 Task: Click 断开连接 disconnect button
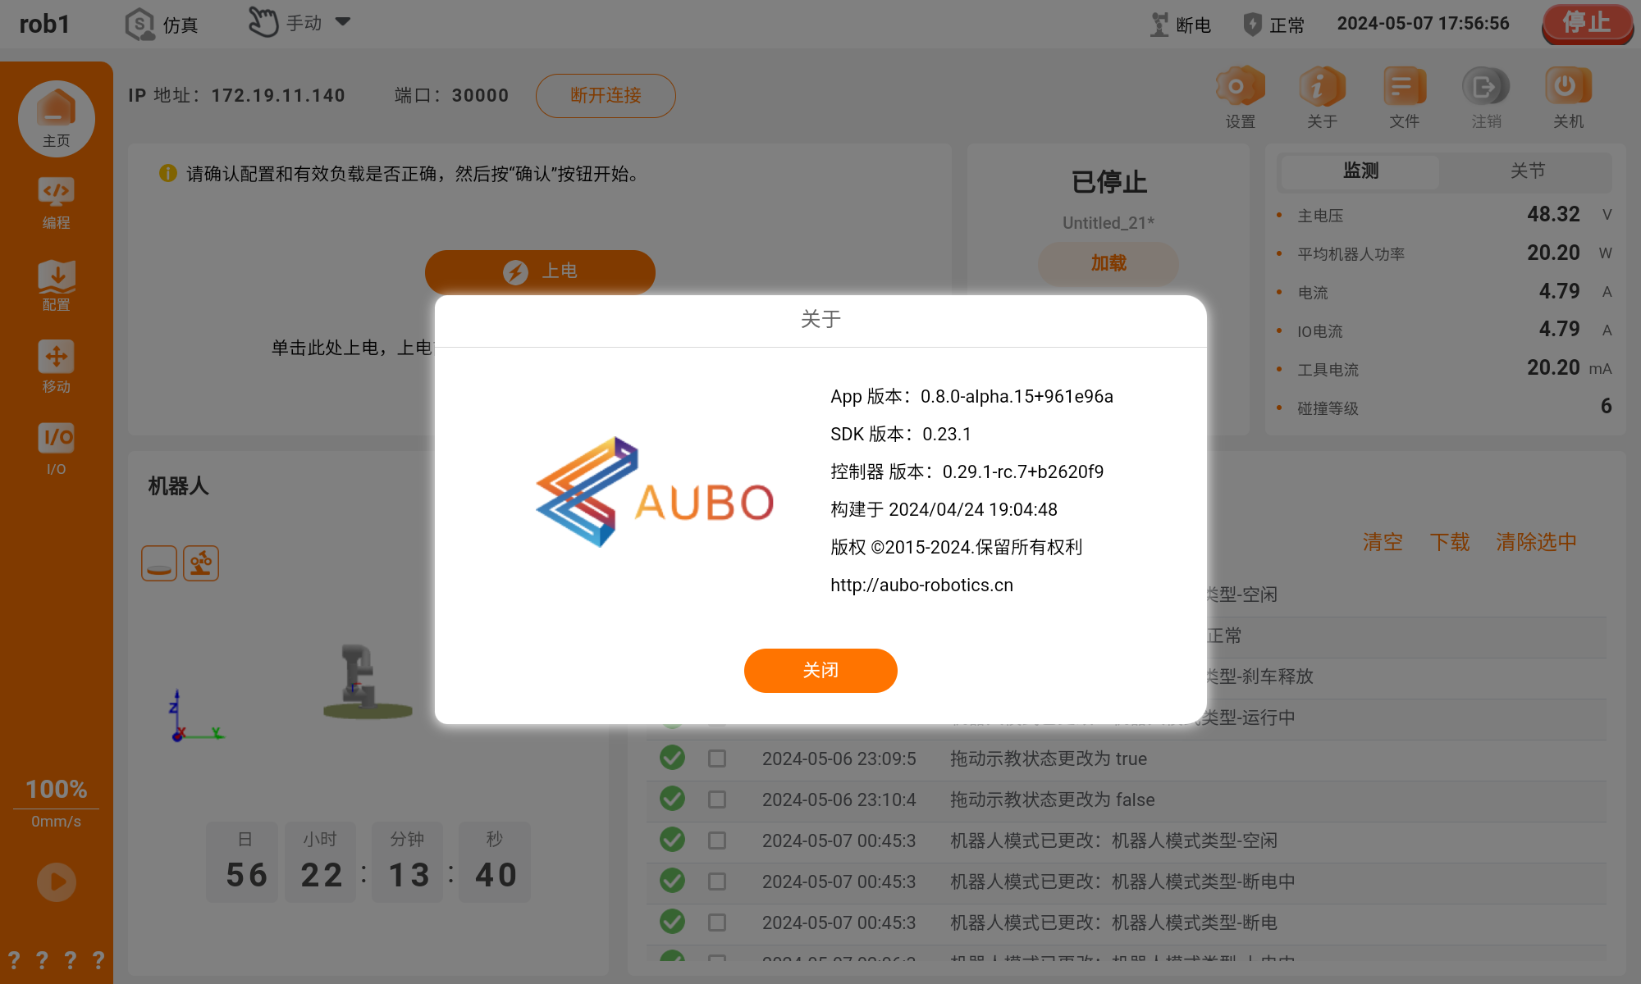pos(606,95)
